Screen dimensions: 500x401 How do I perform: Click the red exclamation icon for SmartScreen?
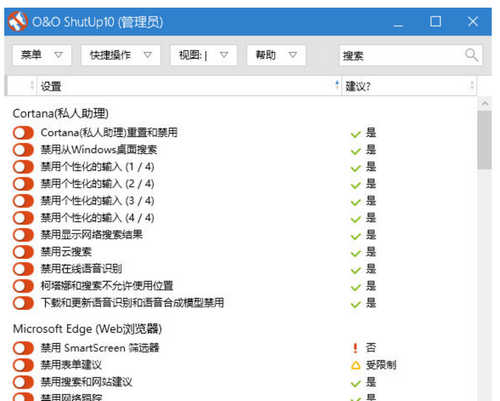coord(355,348)
